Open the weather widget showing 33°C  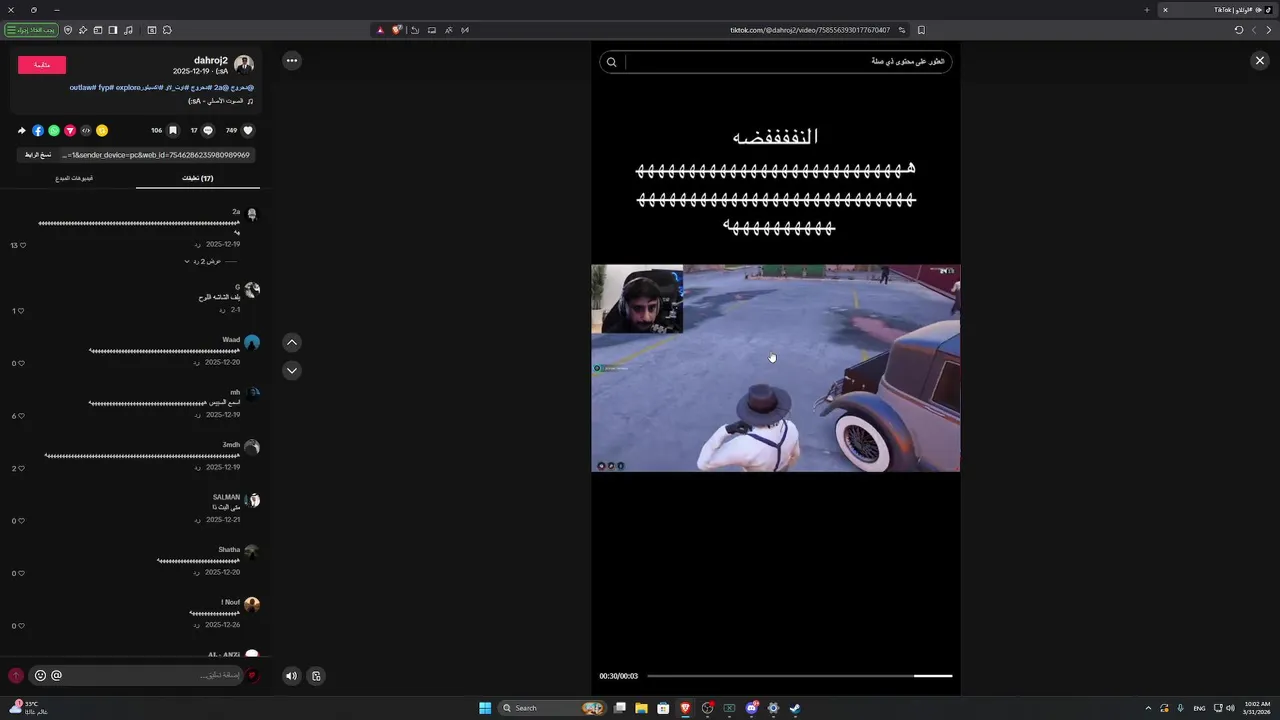click(27, 708)
